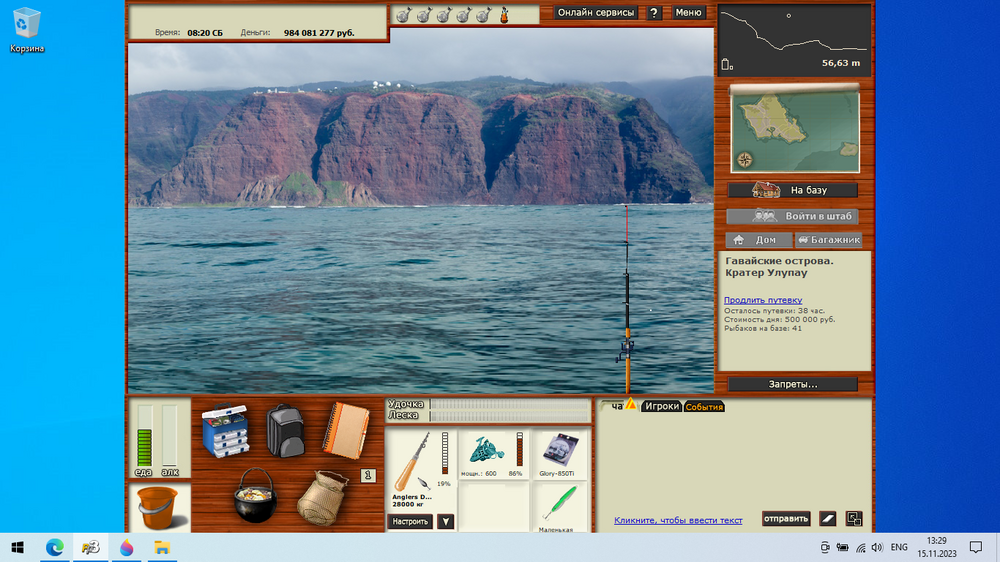Send message with отправить
Image resolution: width=1000 pixels, height=562 pixels.
point(786,519)
